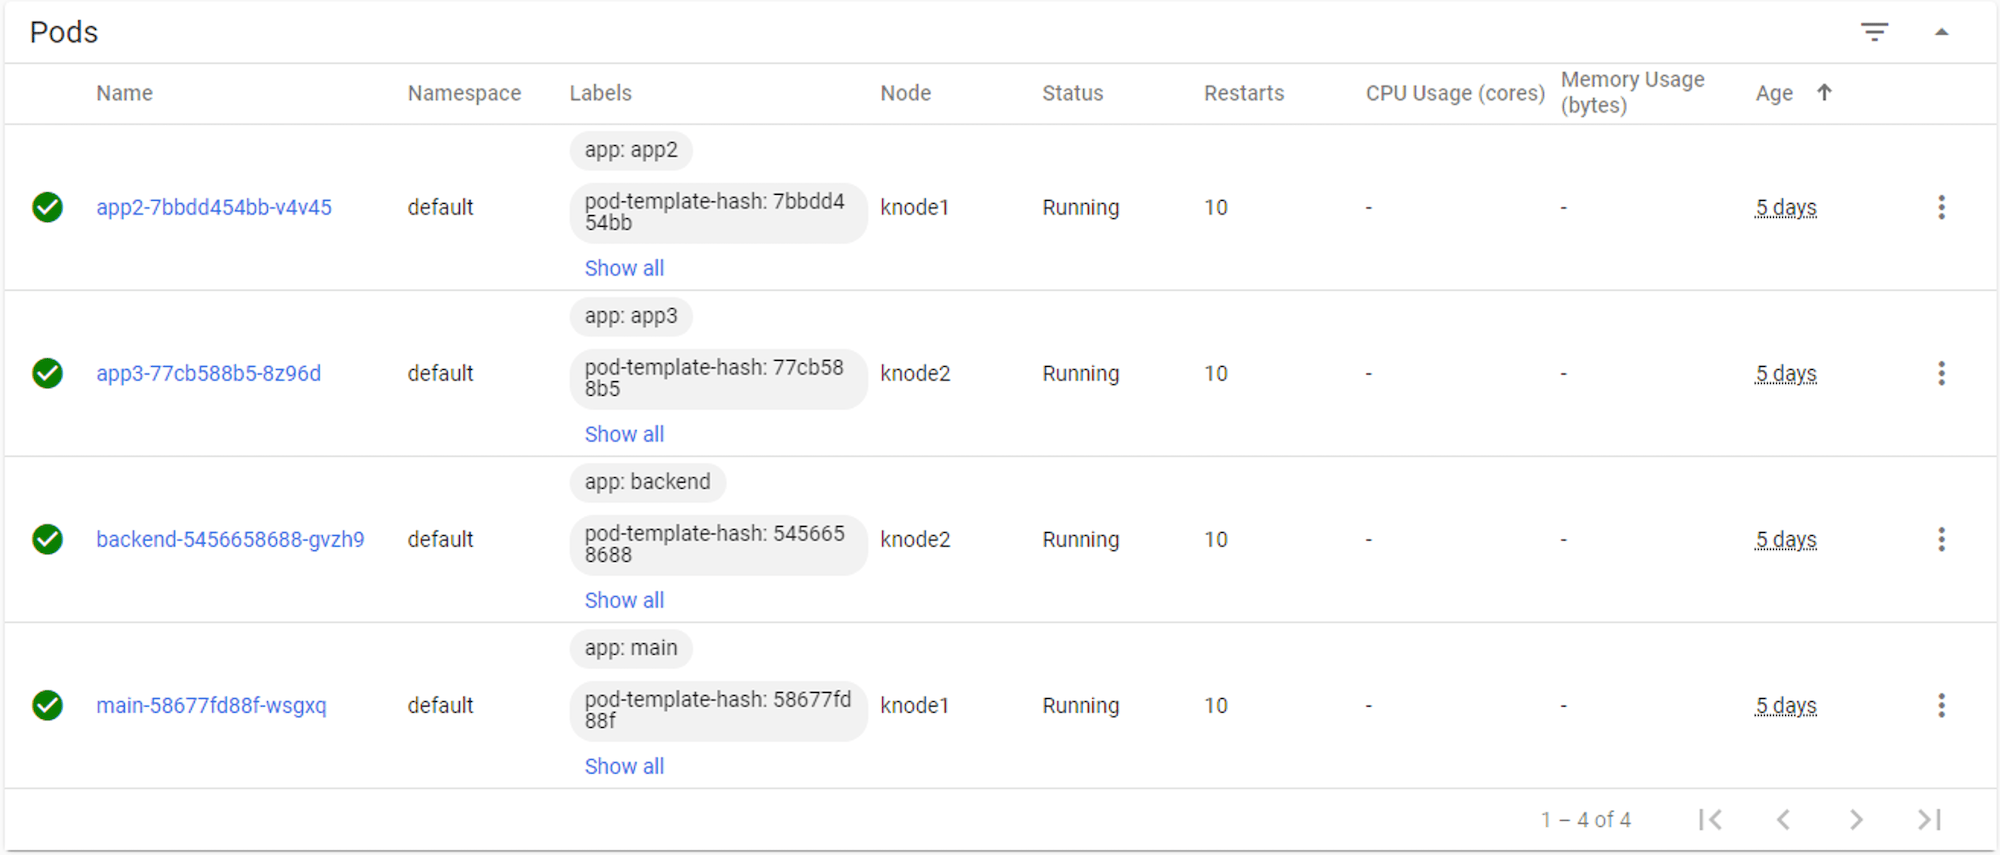Show all labels for the main pod
This screenshot has height=855, width=2000.
(624, 765)
